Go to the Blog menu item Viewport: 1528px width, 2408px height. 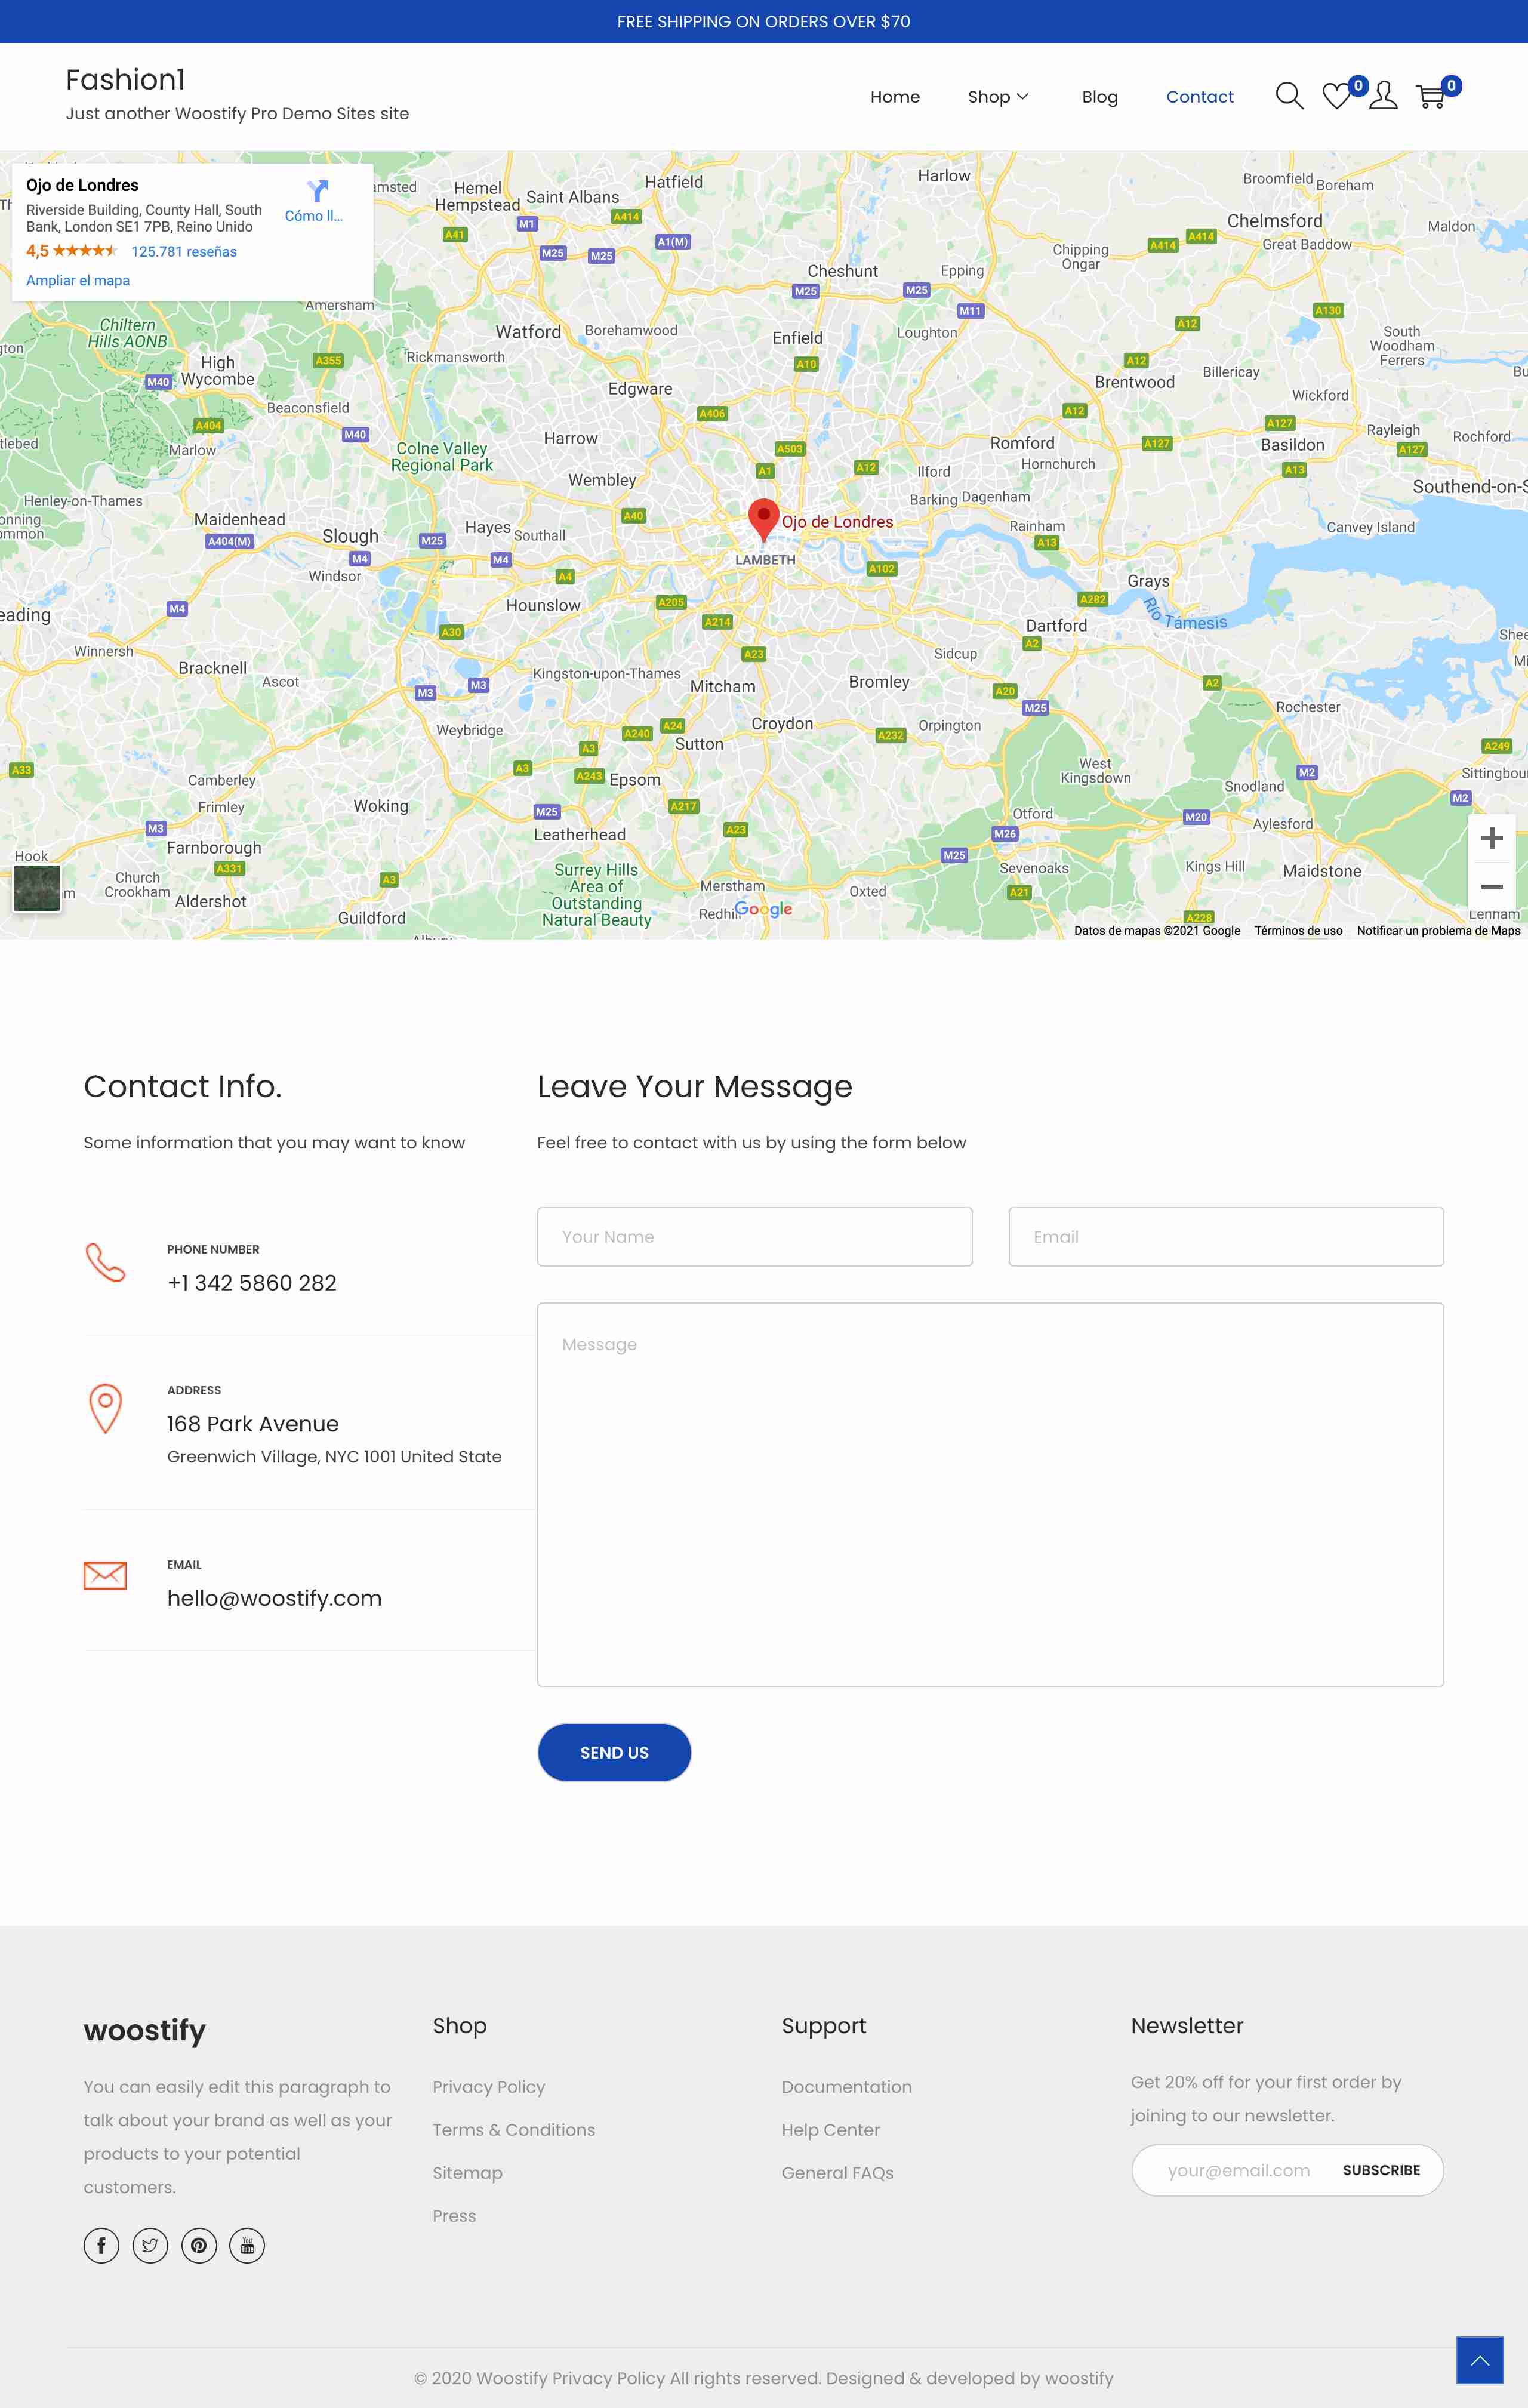1099,97
